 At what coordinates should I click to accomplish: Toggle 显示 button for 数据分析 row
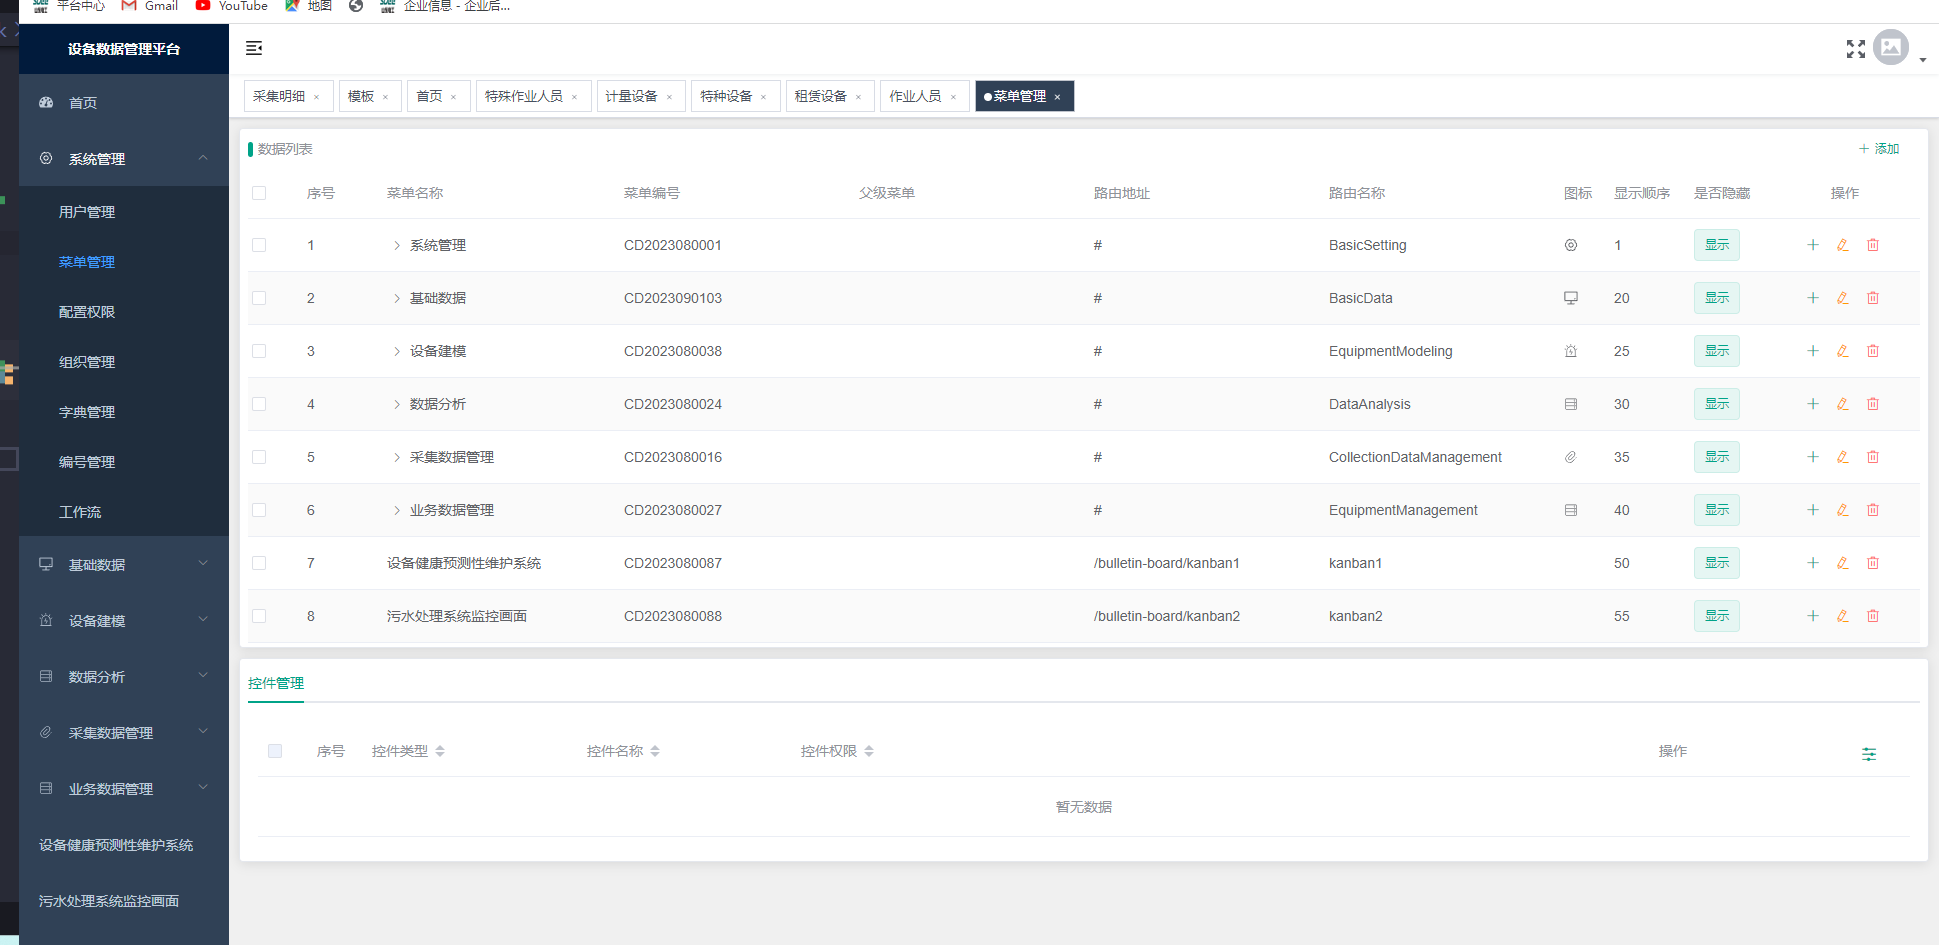(x=1717, y=404)
